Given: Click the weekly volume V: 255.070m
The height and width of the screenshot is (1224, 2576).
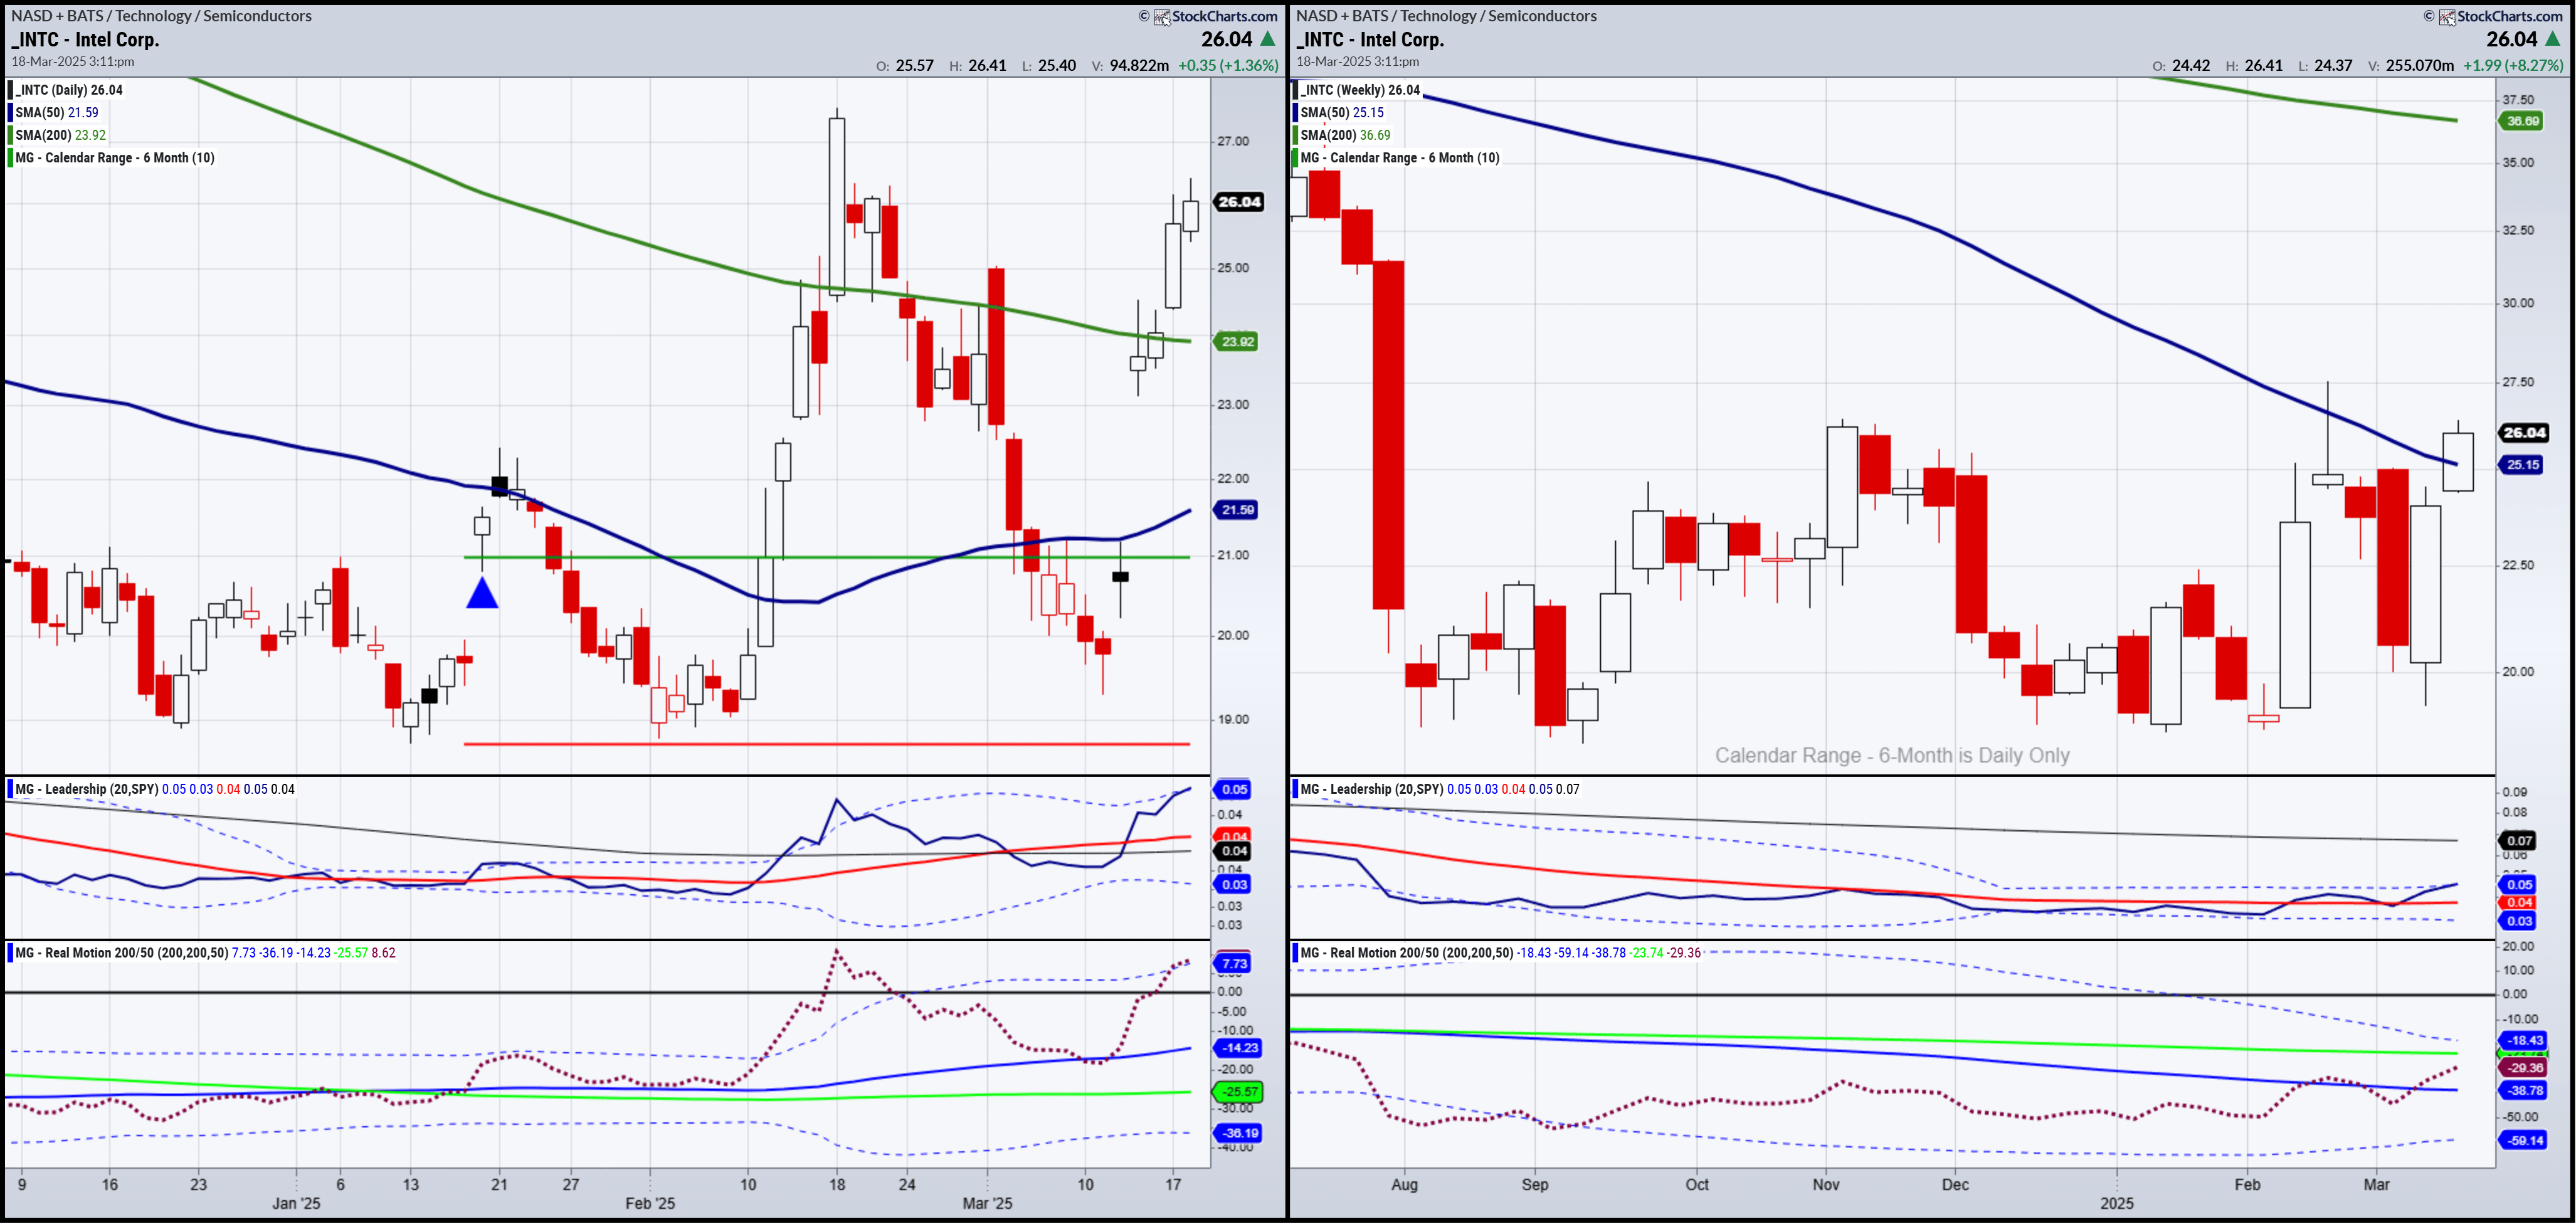Looking at the screenshot, I should pyautogui.click(x=2410, y=66).
